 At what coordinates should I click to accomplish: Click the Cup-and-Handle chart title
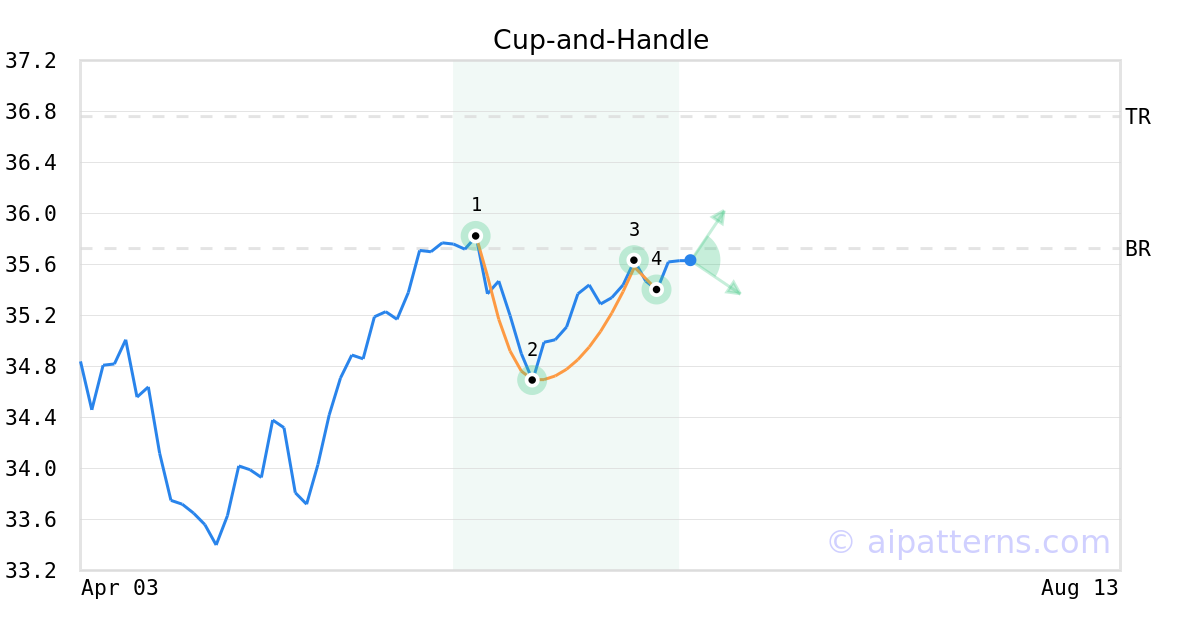(601, 40)
